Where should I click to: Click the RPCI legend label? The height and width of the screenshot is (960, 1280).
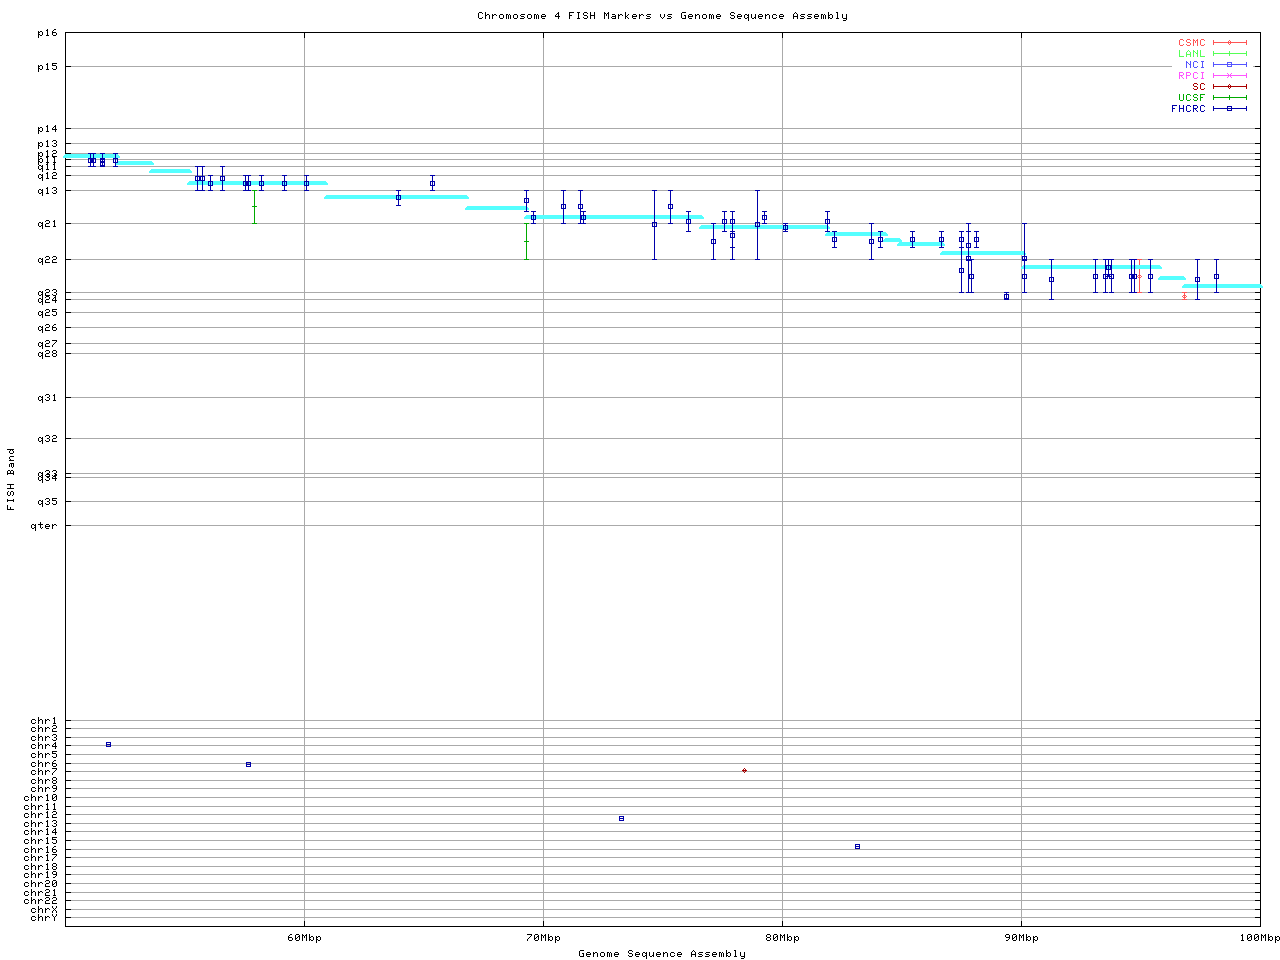1191,76
